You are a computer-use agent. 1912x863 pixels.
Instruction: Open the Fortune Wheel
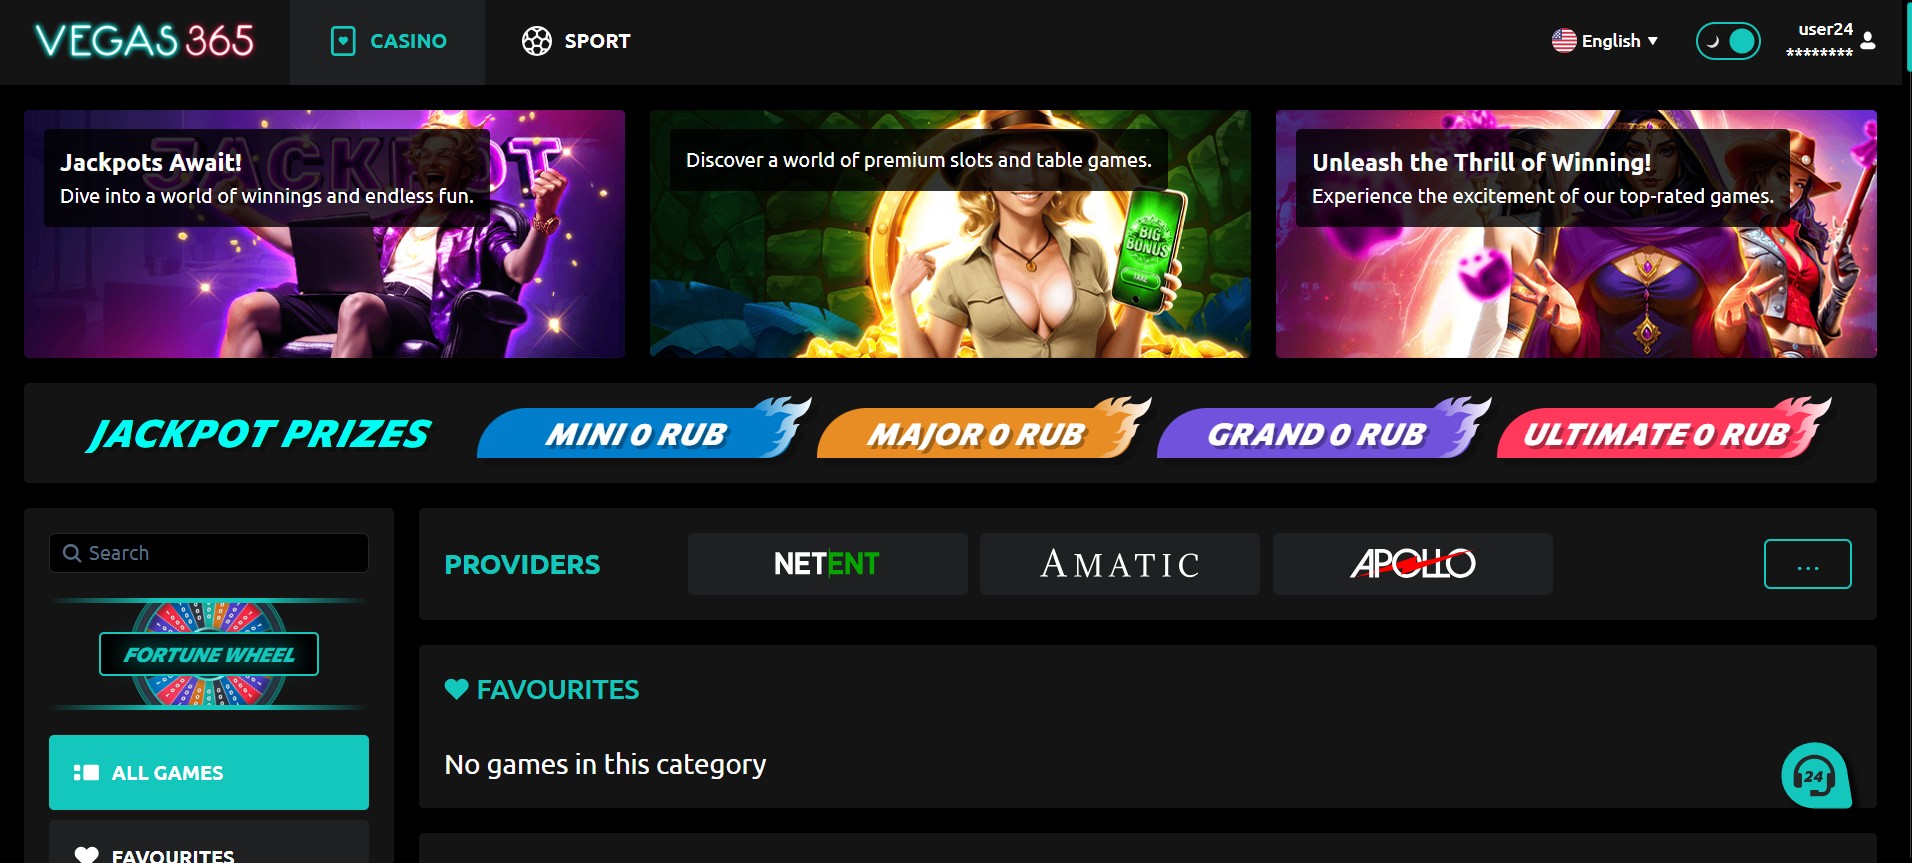209,654
